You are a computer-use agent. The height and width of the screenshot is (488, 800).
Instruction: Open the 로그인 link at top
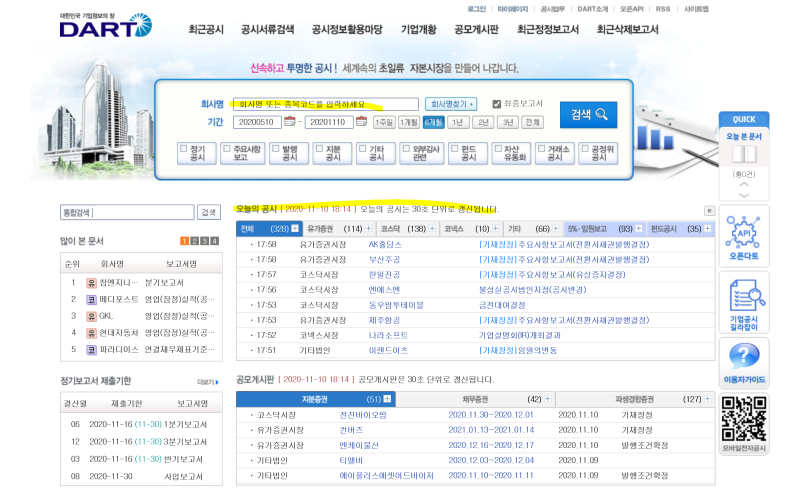pyautogui.click(x=477, y=9)
